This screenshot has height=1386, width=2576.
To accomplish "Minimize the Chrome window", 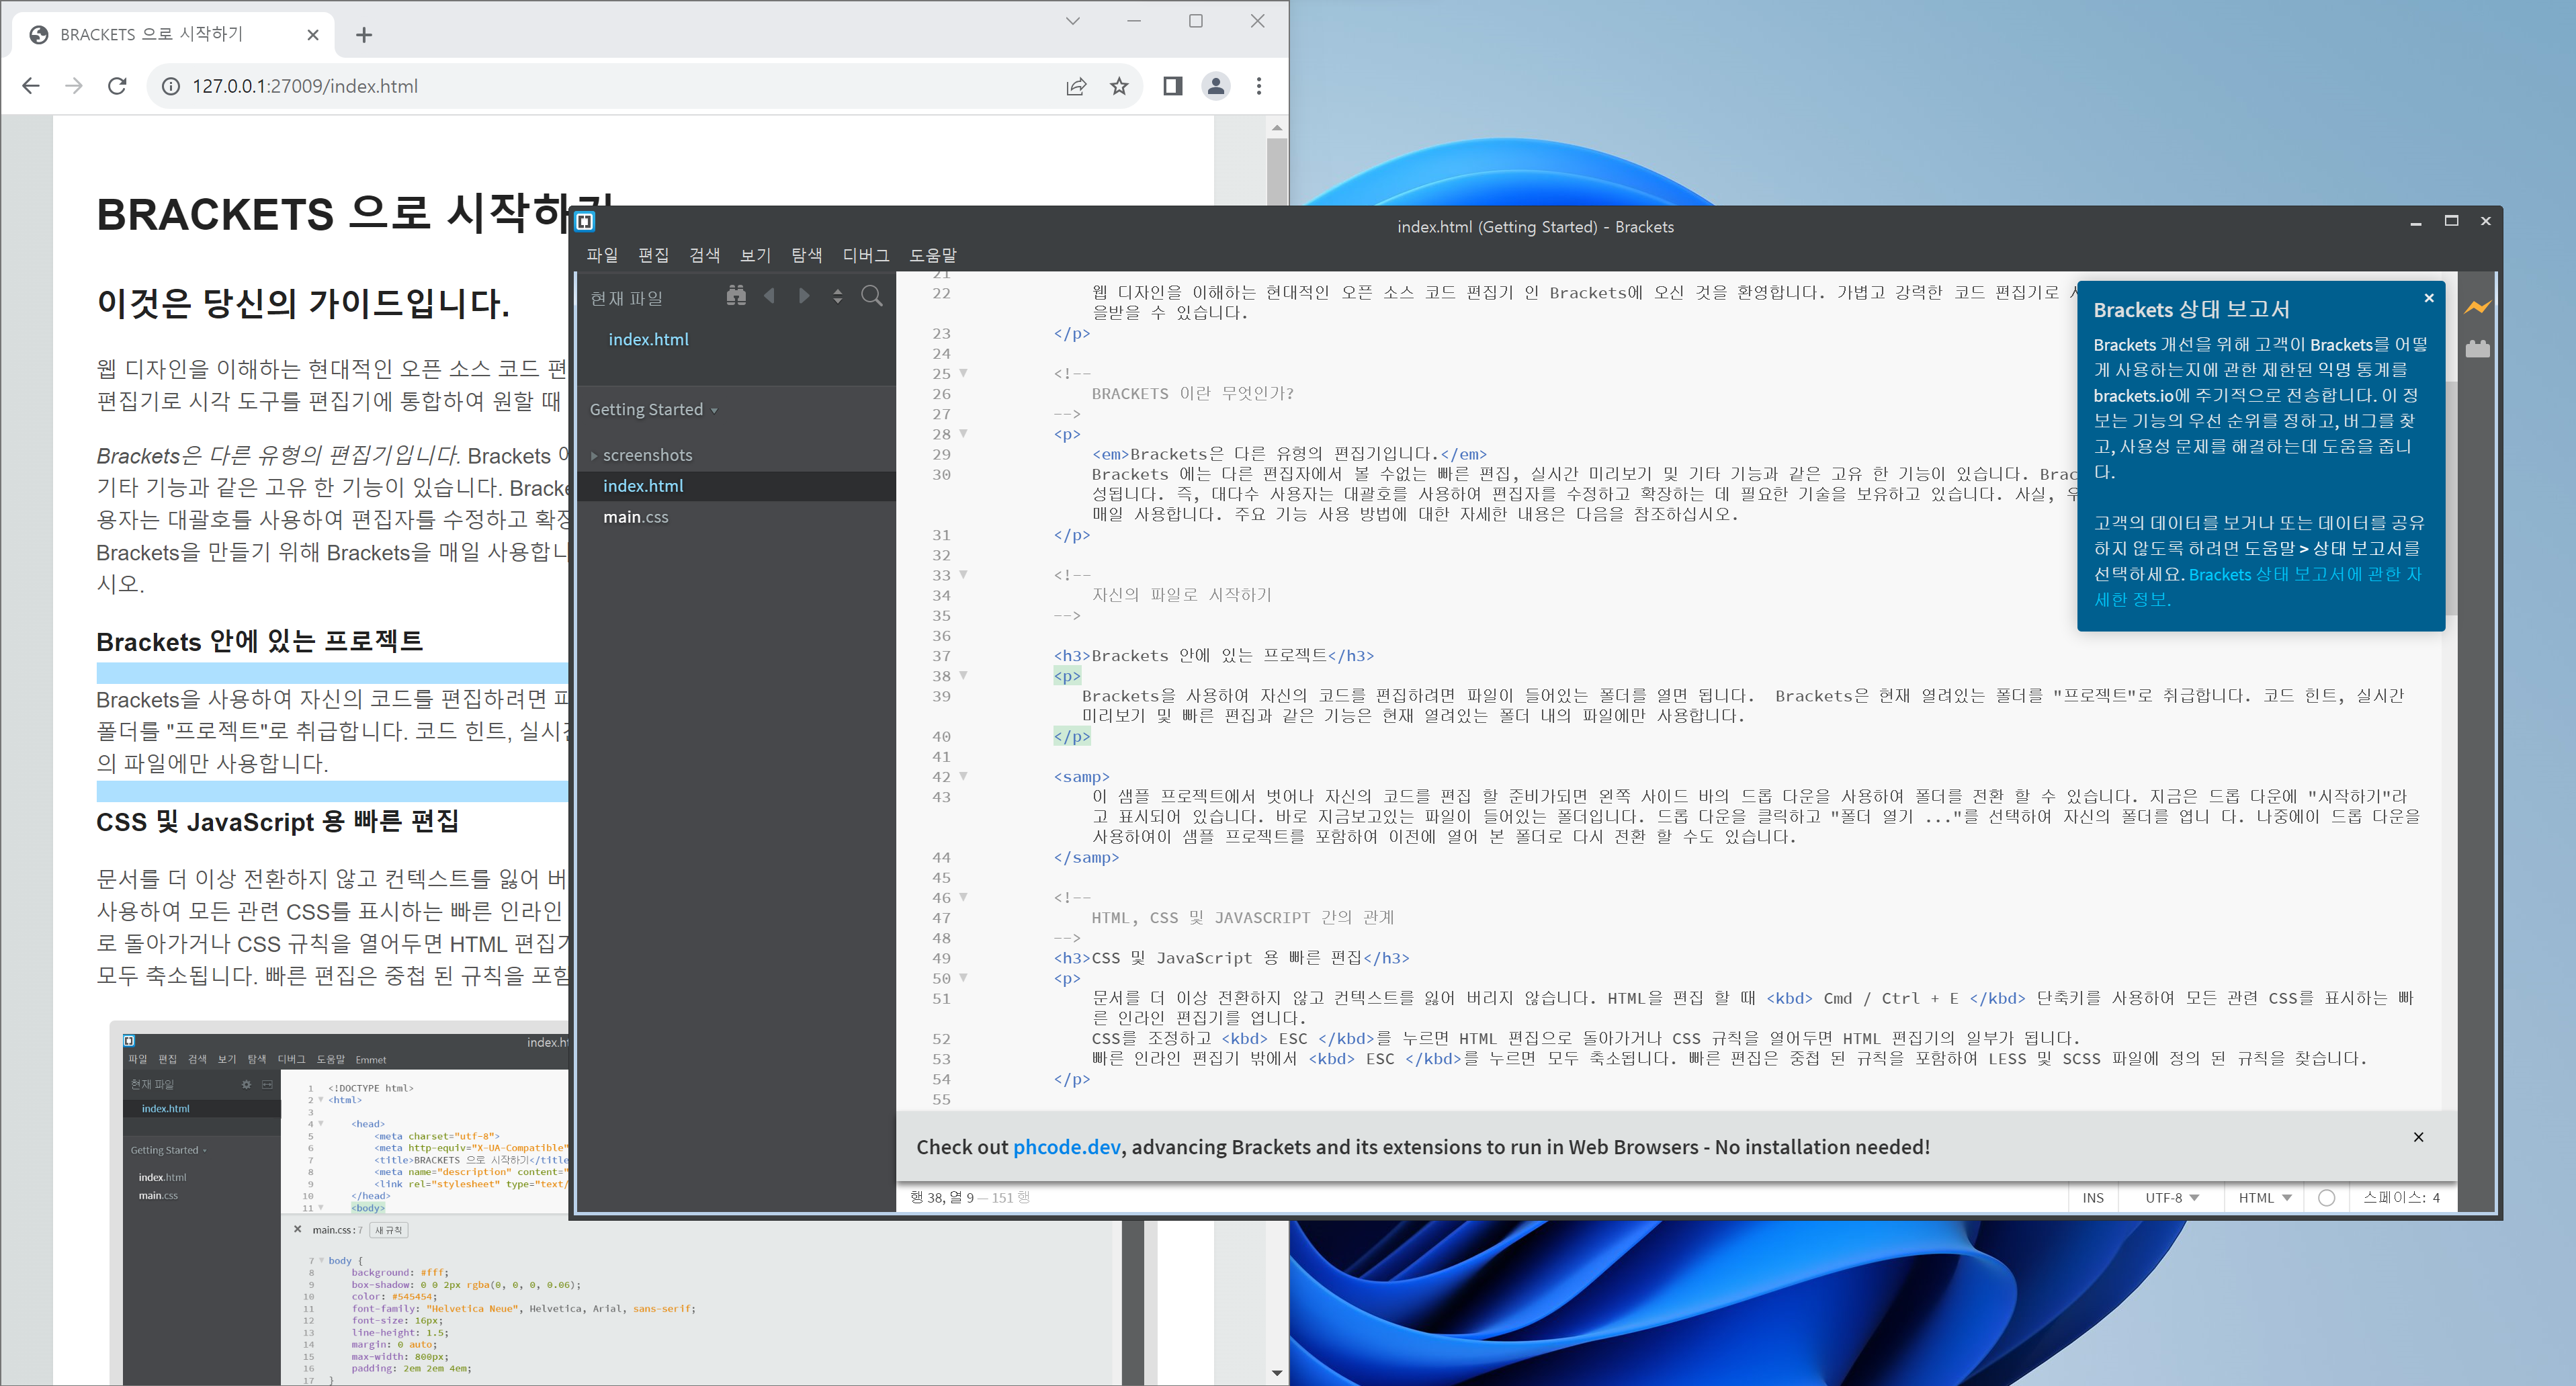I will tap(1134, 21).
